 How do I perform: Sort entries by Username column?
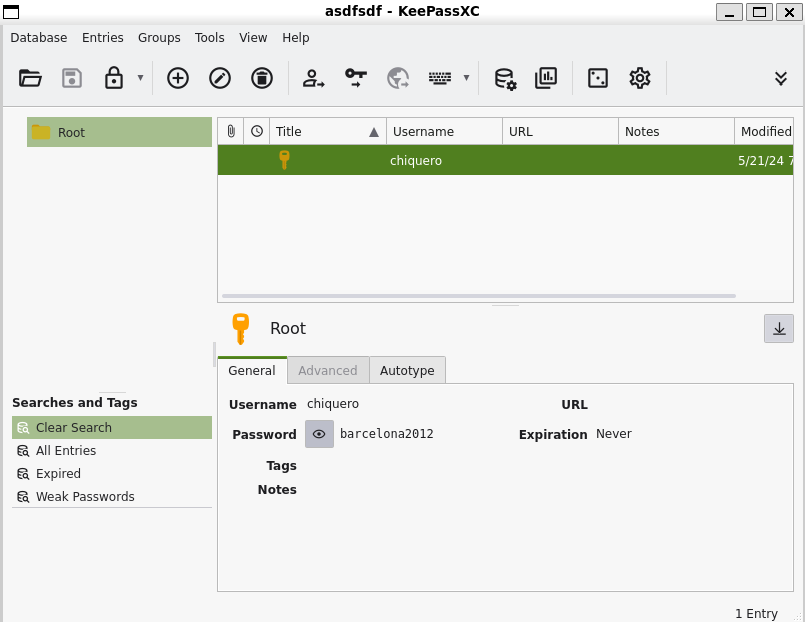coord(445,131)
